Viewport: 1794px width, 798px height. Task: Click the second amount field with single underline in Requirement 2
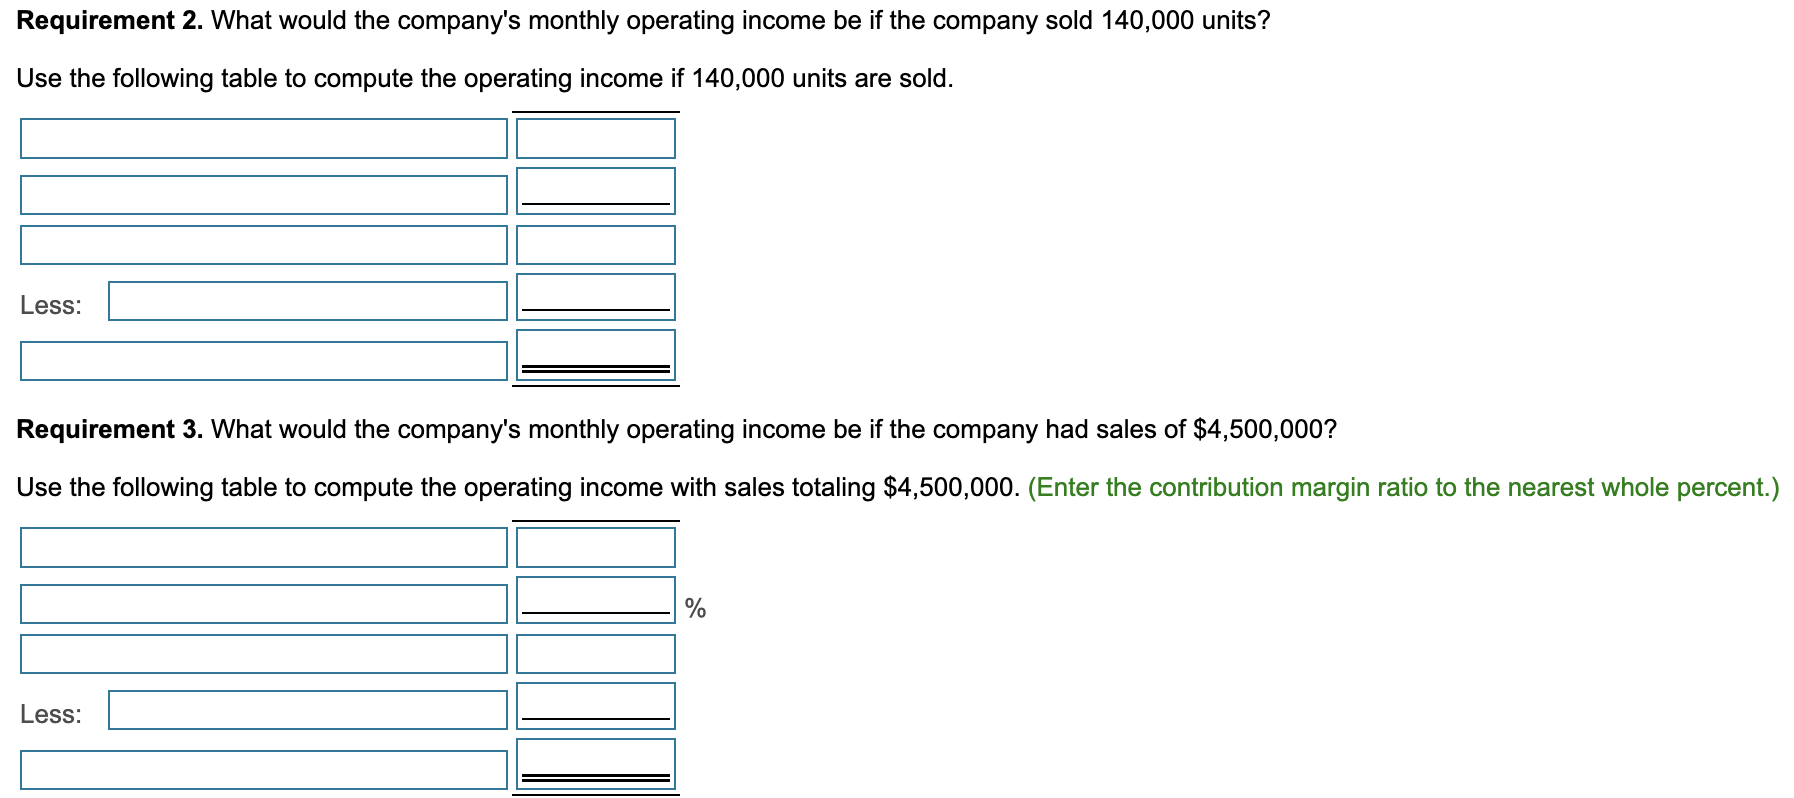click(x=595, y=192)
